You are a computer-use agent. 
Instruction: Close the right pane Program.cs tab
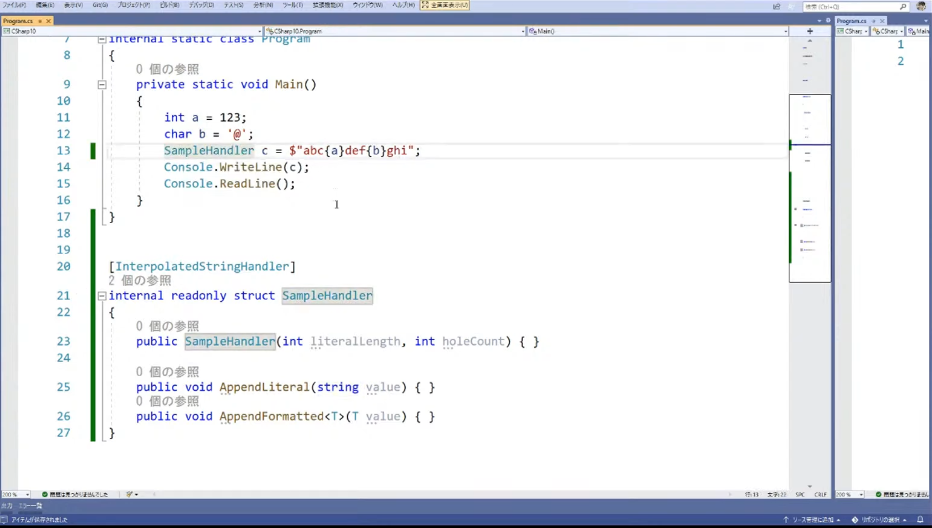pyautogui.click(x=882, y=21)
